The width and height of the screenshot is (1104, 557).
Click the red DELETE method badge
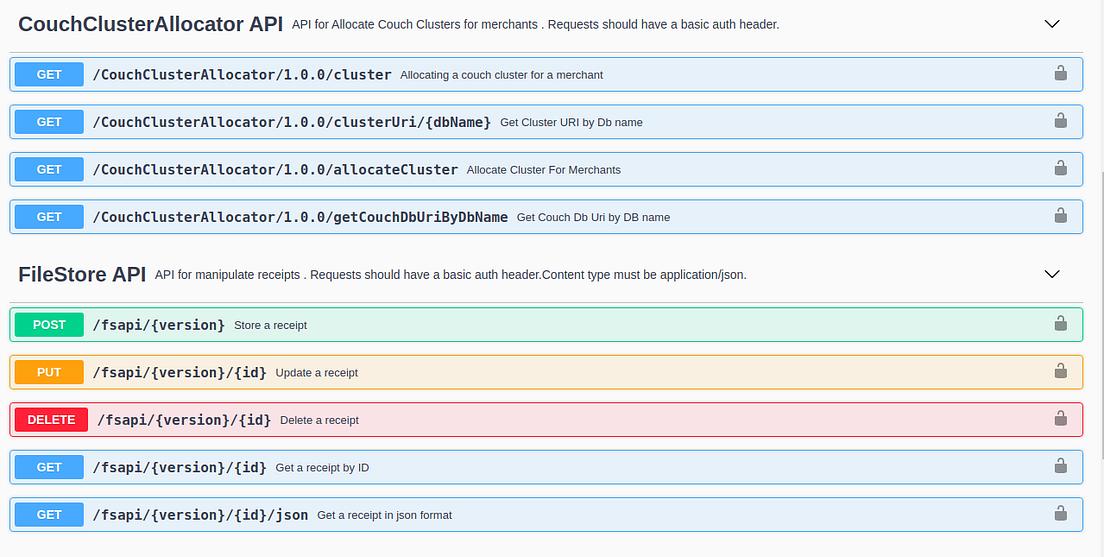point(51,420)
